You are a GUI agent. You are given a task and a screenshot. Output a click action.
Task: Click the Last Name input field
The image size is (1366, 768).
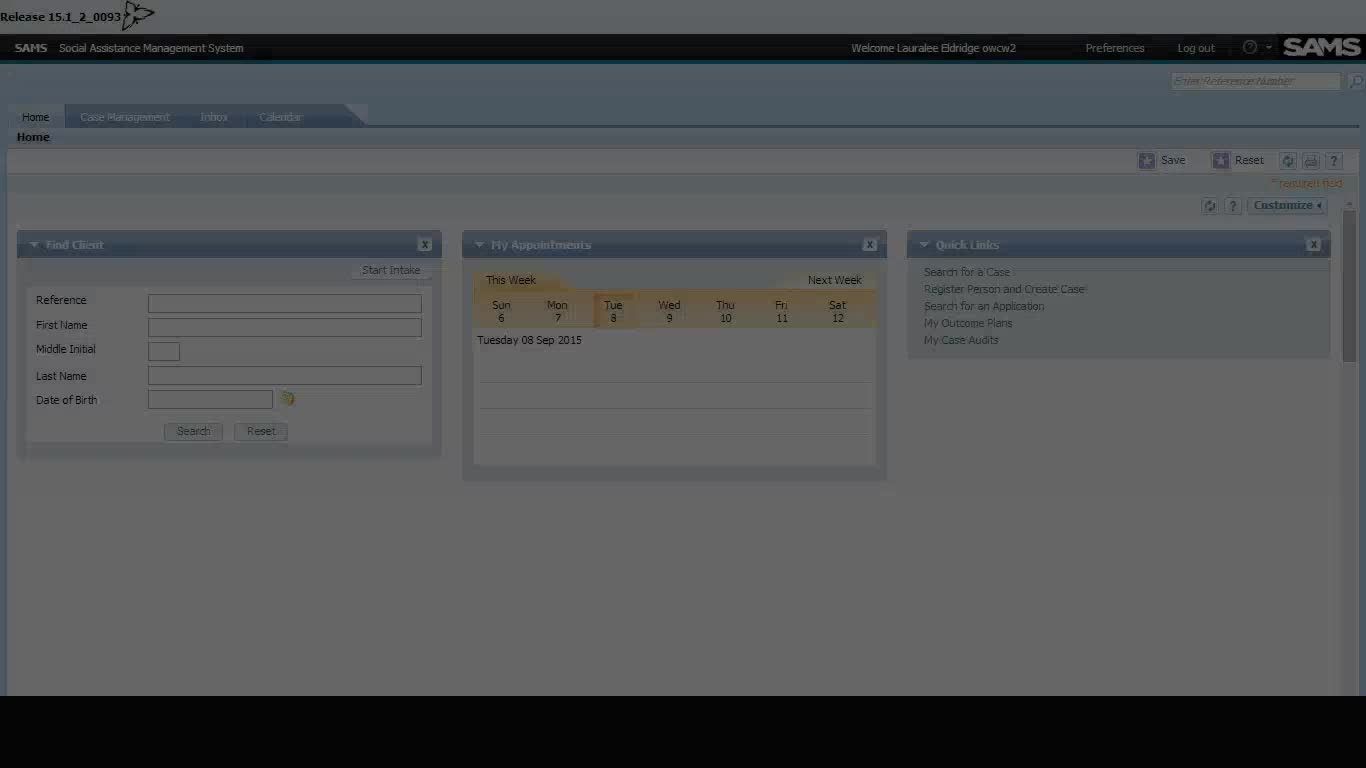[285, 376]
